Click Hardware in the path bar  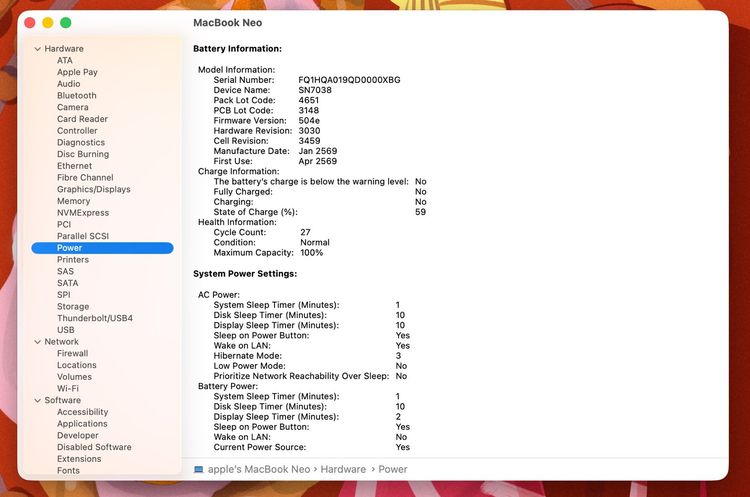(343, 470)
